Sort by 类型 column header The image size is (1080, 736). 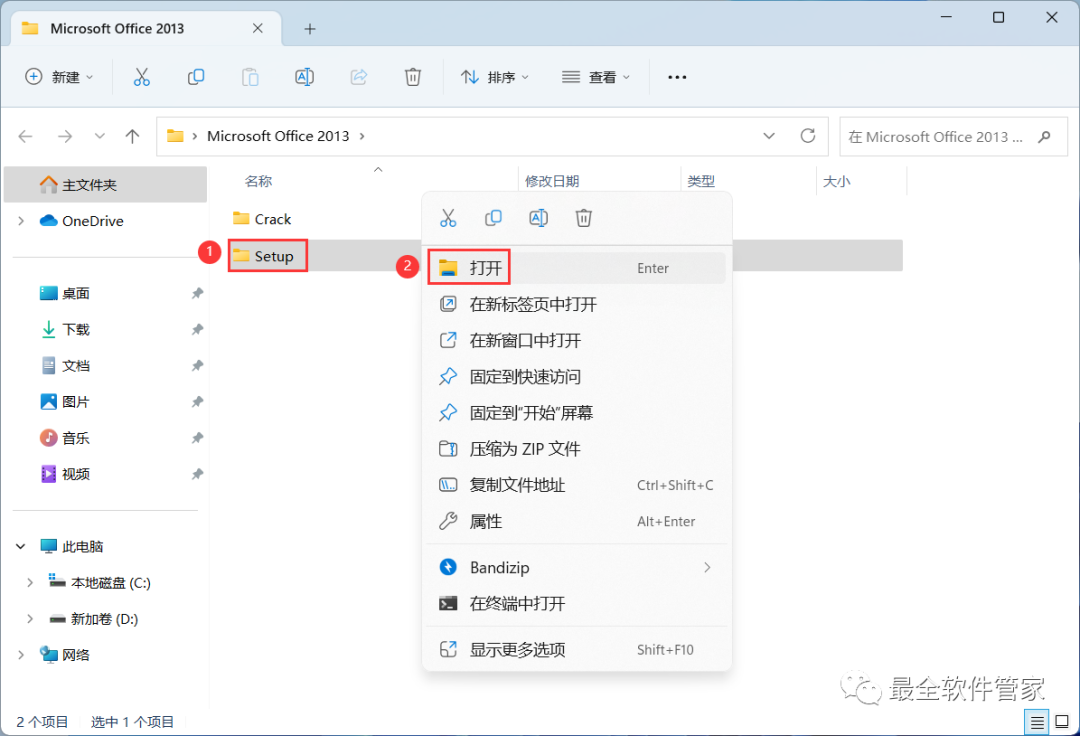[x=701, y=181]
